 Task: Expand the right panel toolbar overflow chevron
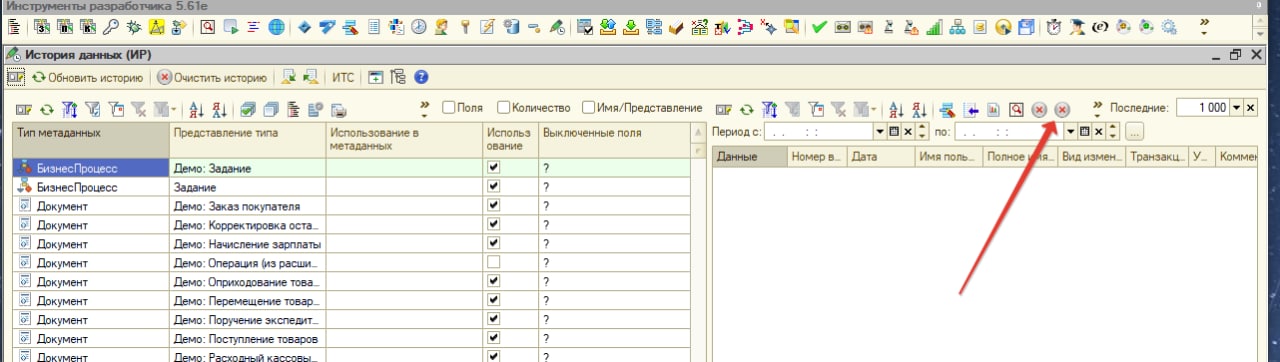click(x=1098, y=108)
